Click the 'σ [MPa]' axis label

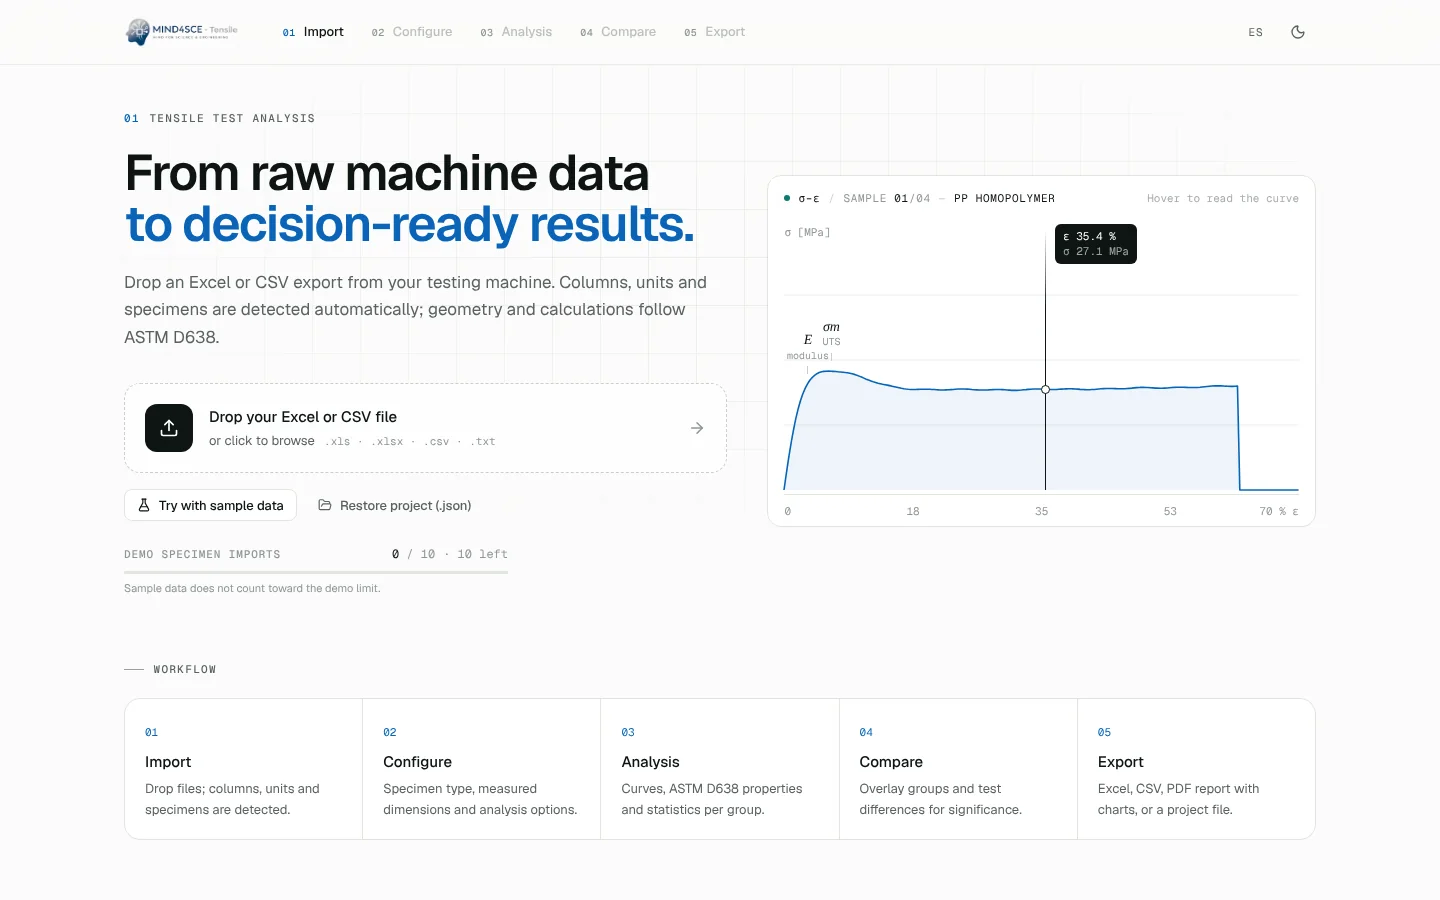[x=807, y=232]
